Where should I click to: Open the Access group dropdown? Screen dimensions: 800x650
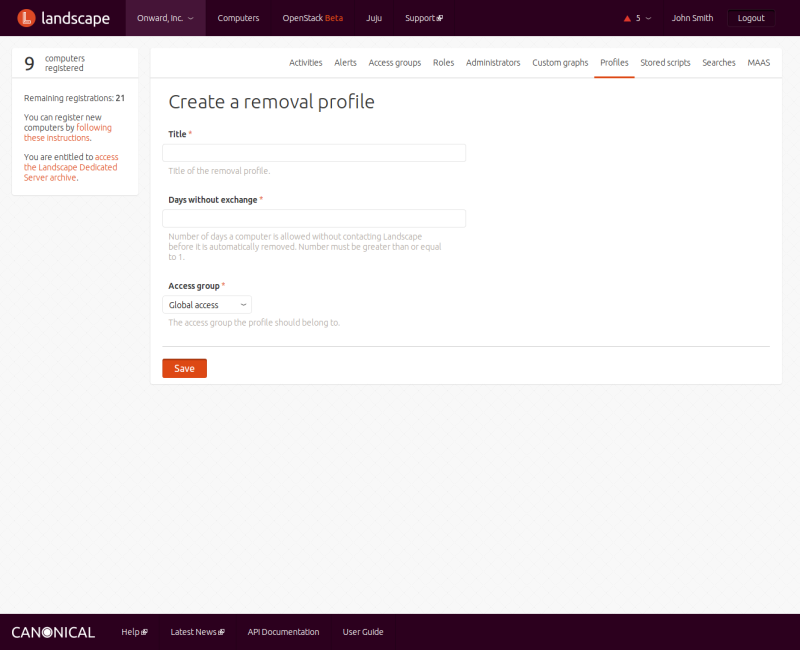tap(207, 305)
